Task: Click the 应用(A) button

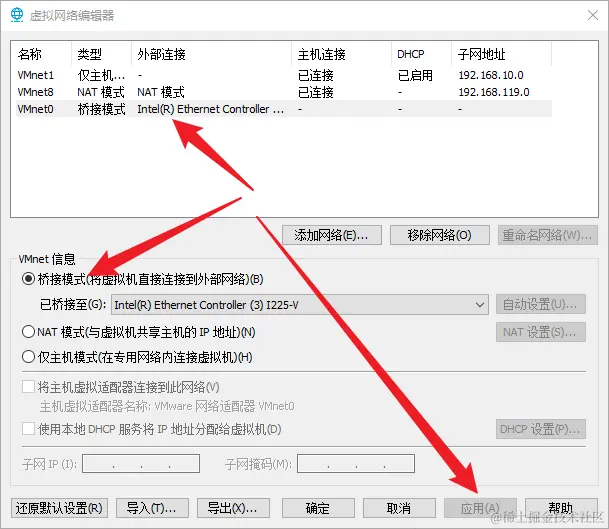Action: coord(480,508)
